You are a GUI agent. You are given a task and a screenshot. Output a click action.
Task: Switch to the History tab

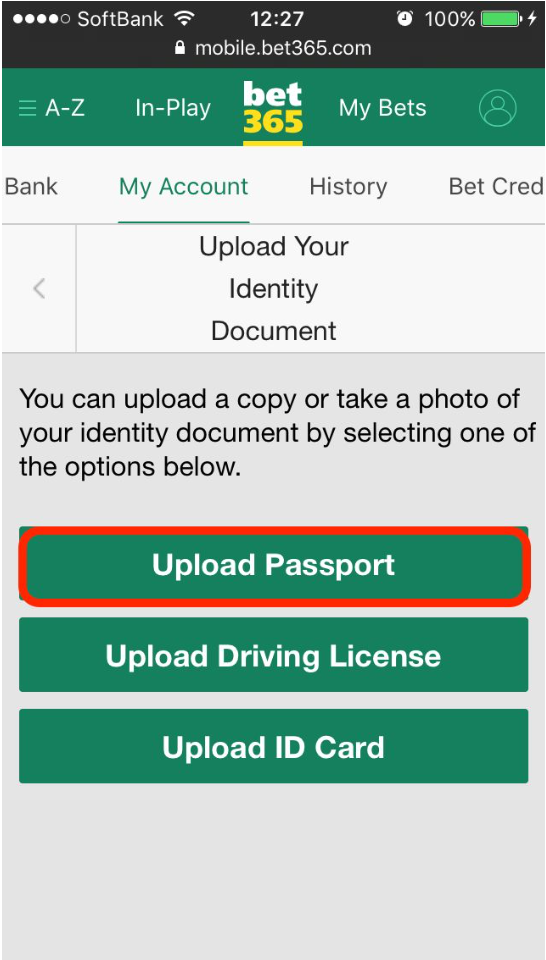click(348, 187)
